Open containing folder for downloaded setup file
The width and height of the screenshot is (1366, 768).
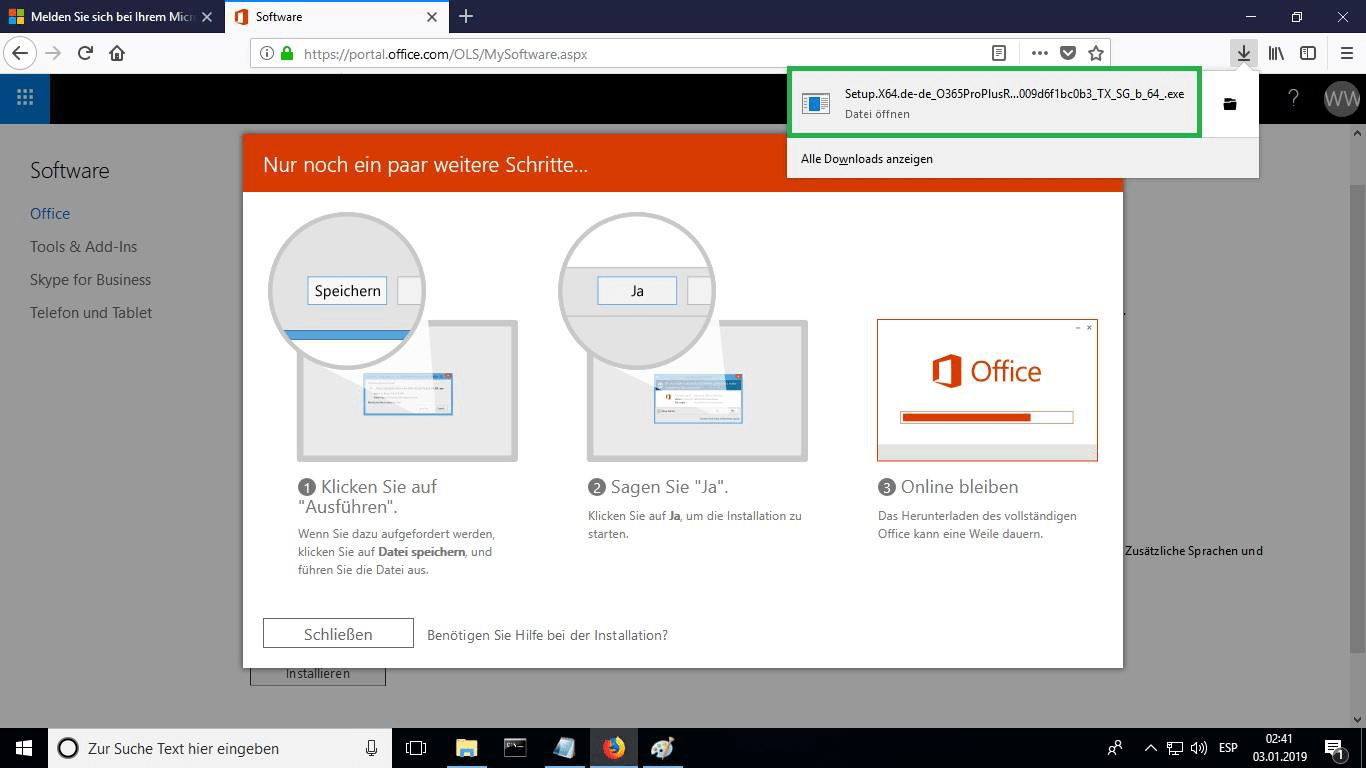(x=1229, y=104)
